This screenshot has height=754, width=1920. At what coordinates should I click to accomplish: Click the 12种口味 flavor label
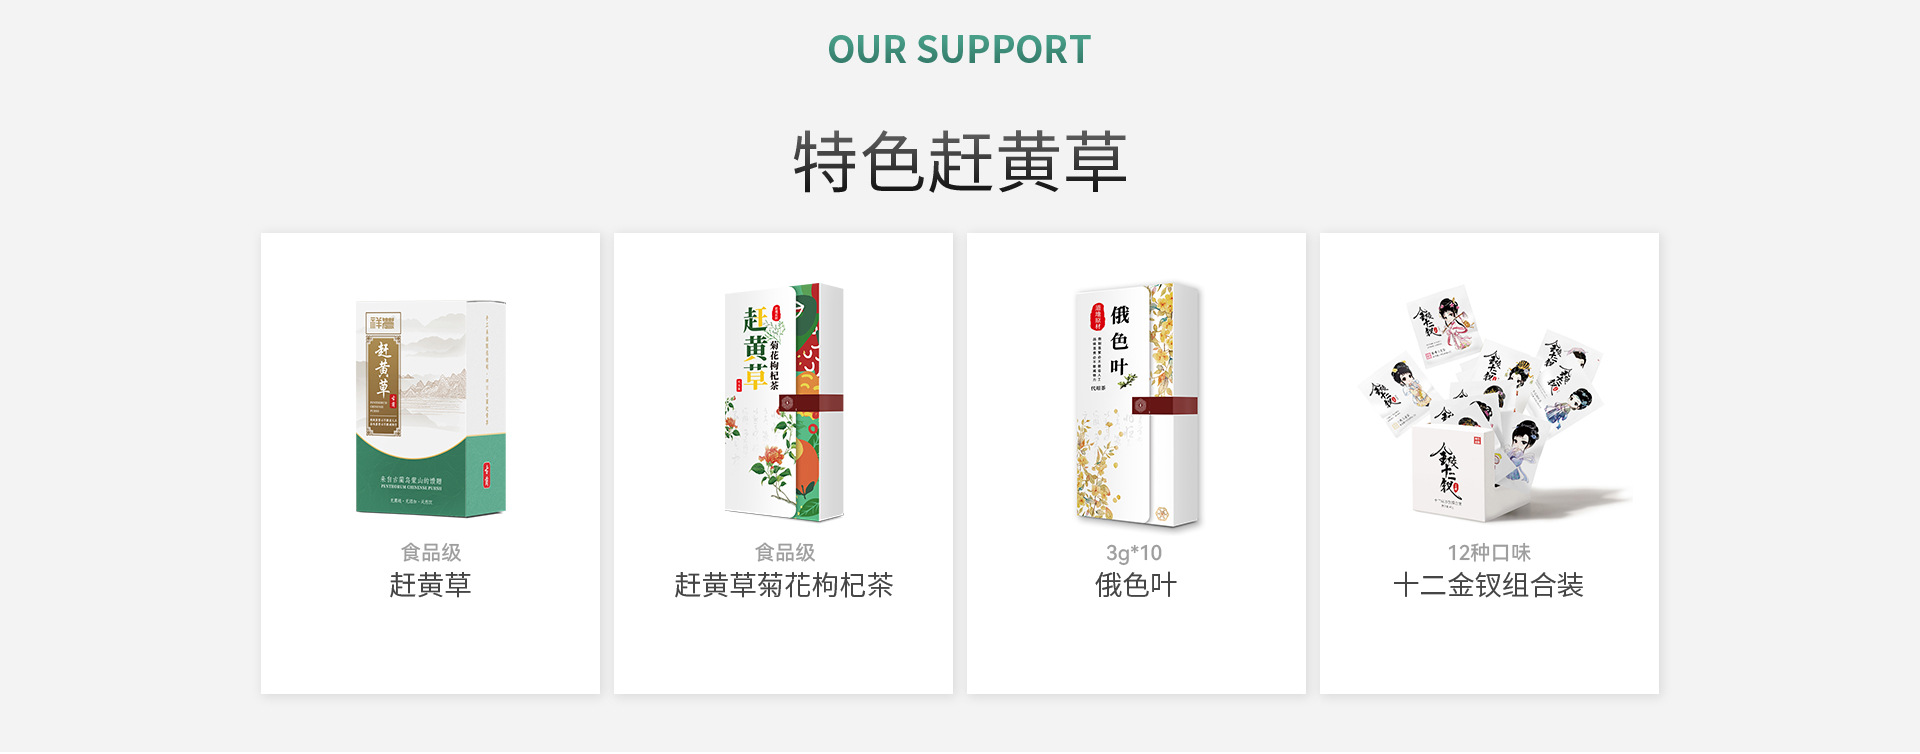click(1489, 552)
